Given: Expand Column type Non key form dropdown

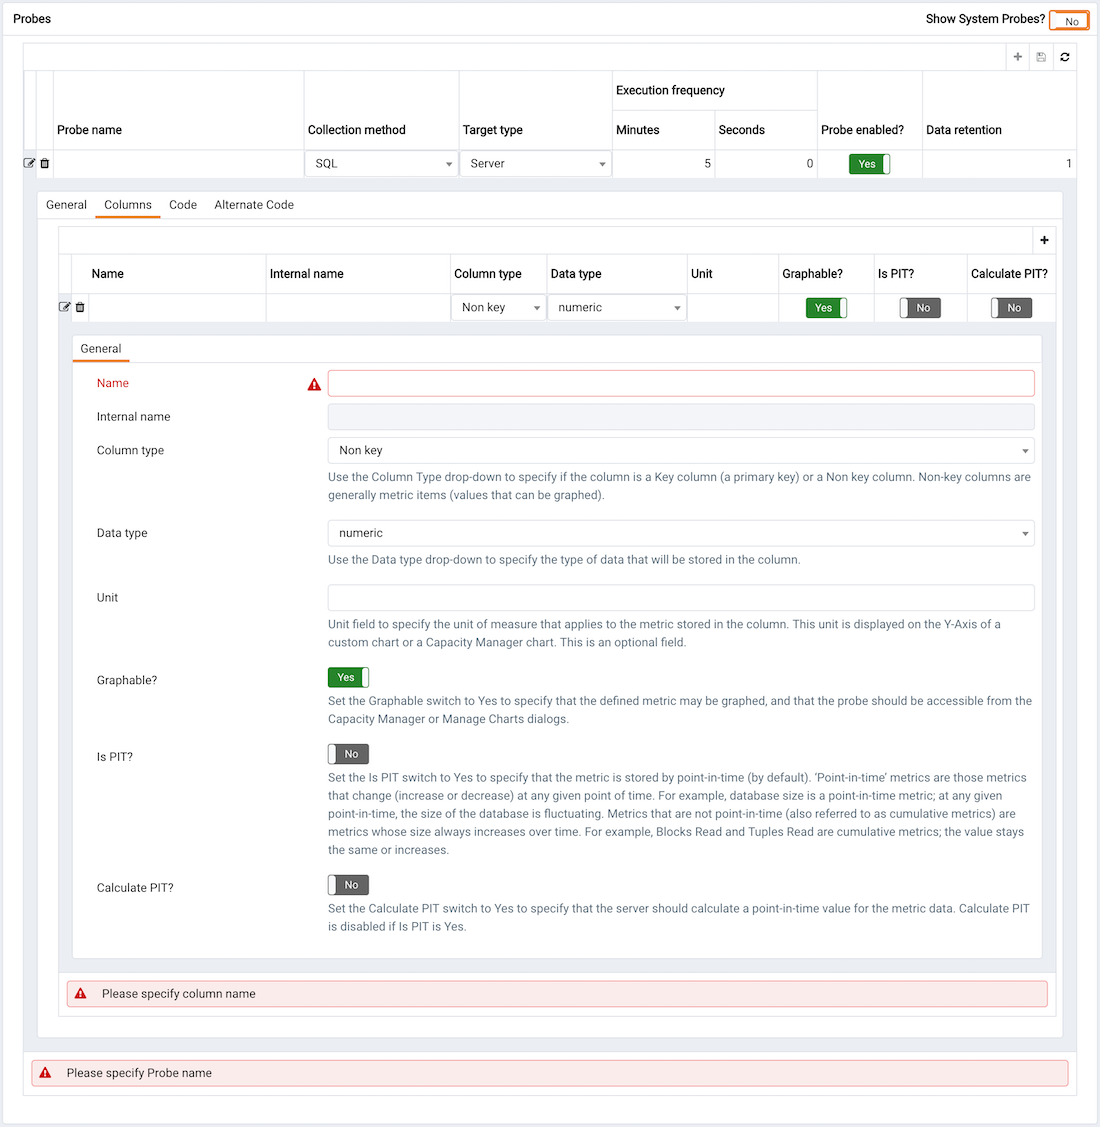Looking at the screenshot, I should (x=681, y=451).
